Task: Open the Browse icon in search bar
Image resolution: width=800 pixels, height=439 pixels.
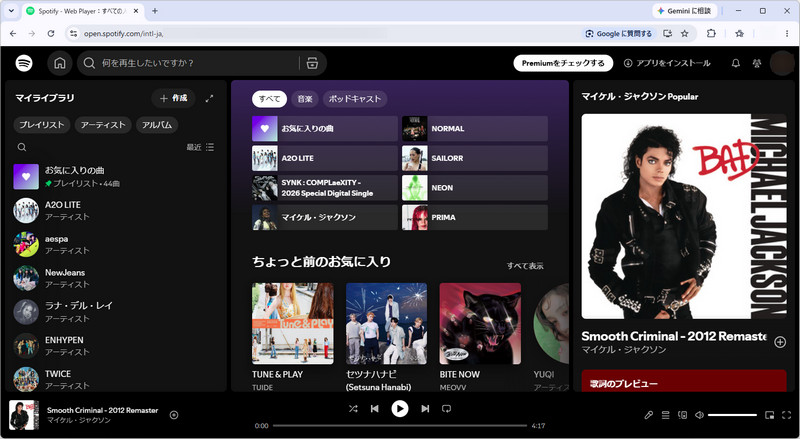Action: (312, 63)
